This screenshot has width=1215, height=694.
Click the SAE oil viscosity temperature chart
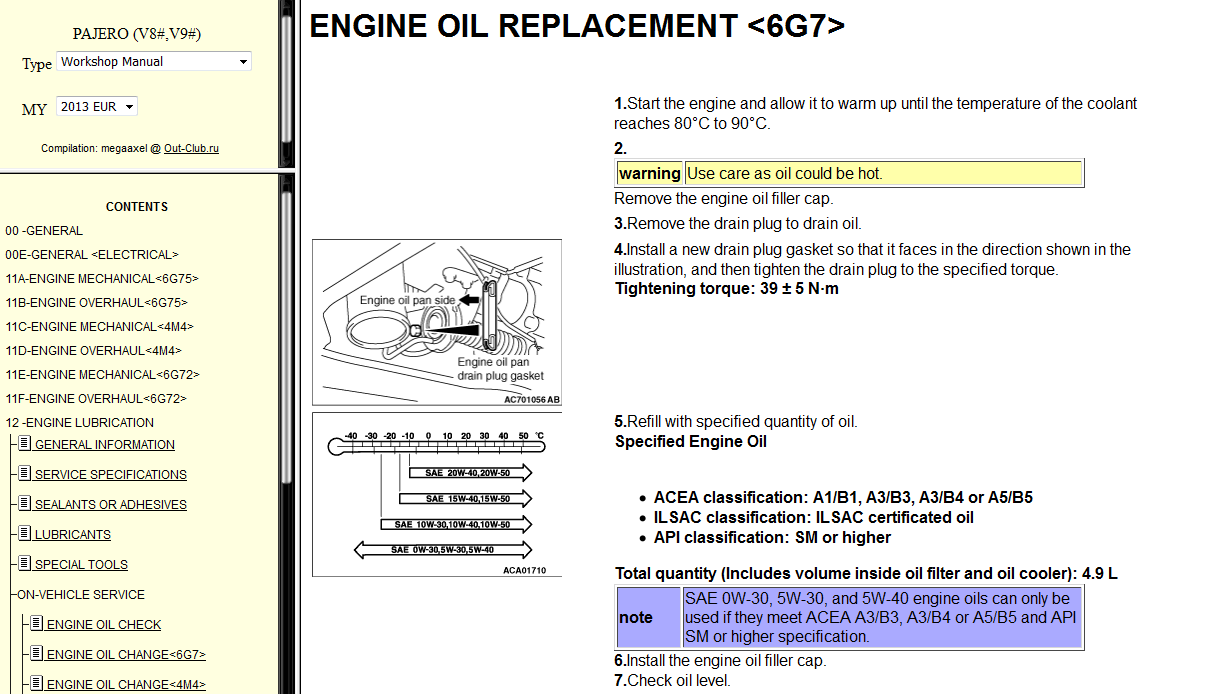pyautogui.click(x=437, y=494)
